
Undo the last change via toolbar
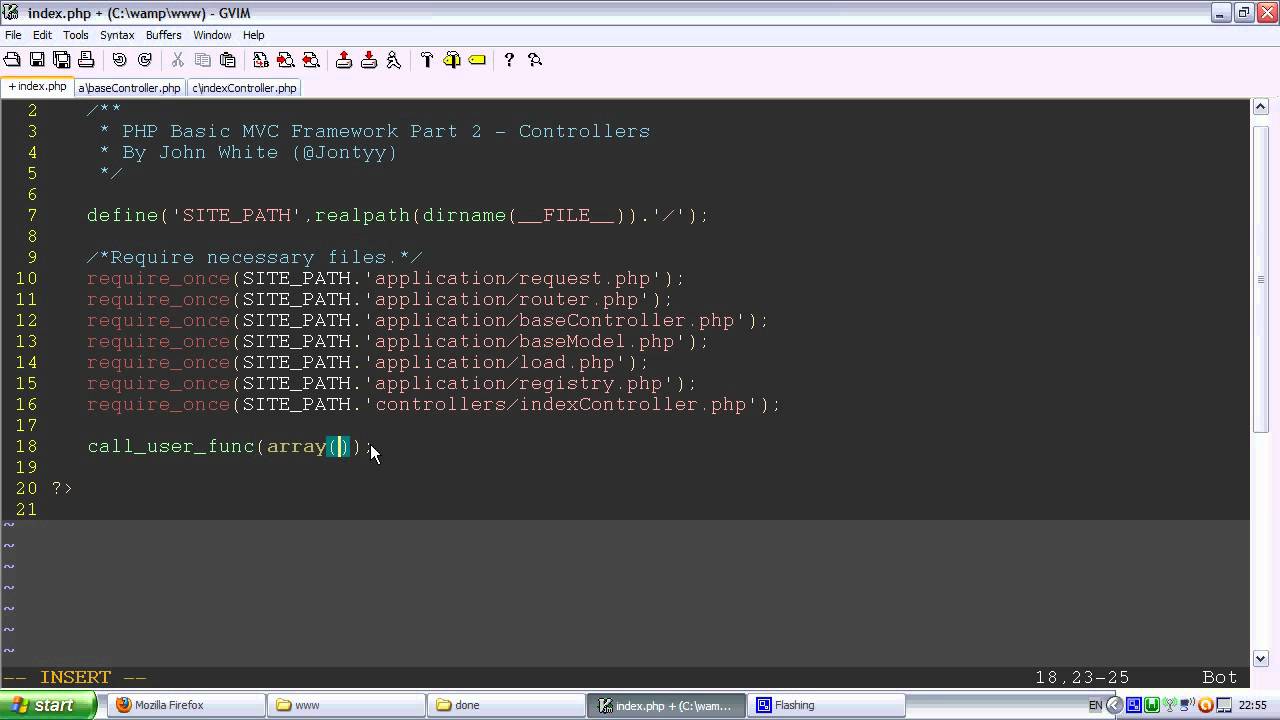coord(120,60)
